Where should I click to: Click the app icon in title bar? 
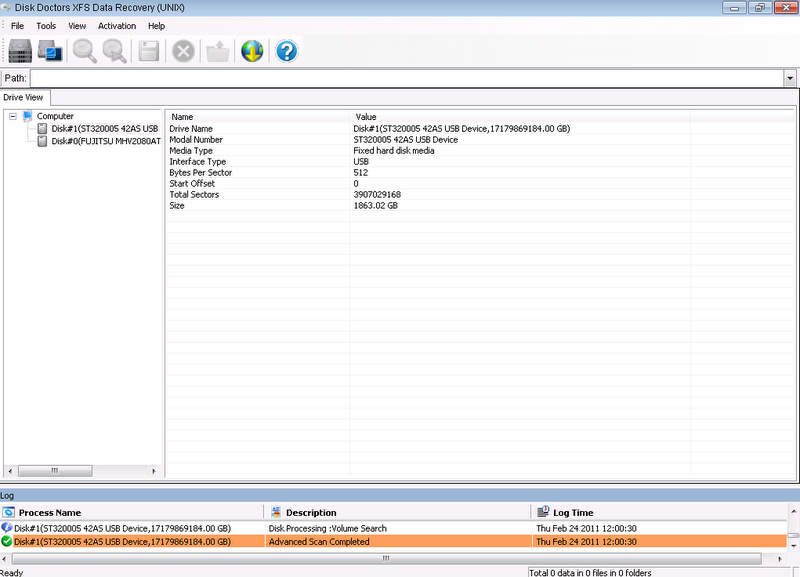click(6, 8)
